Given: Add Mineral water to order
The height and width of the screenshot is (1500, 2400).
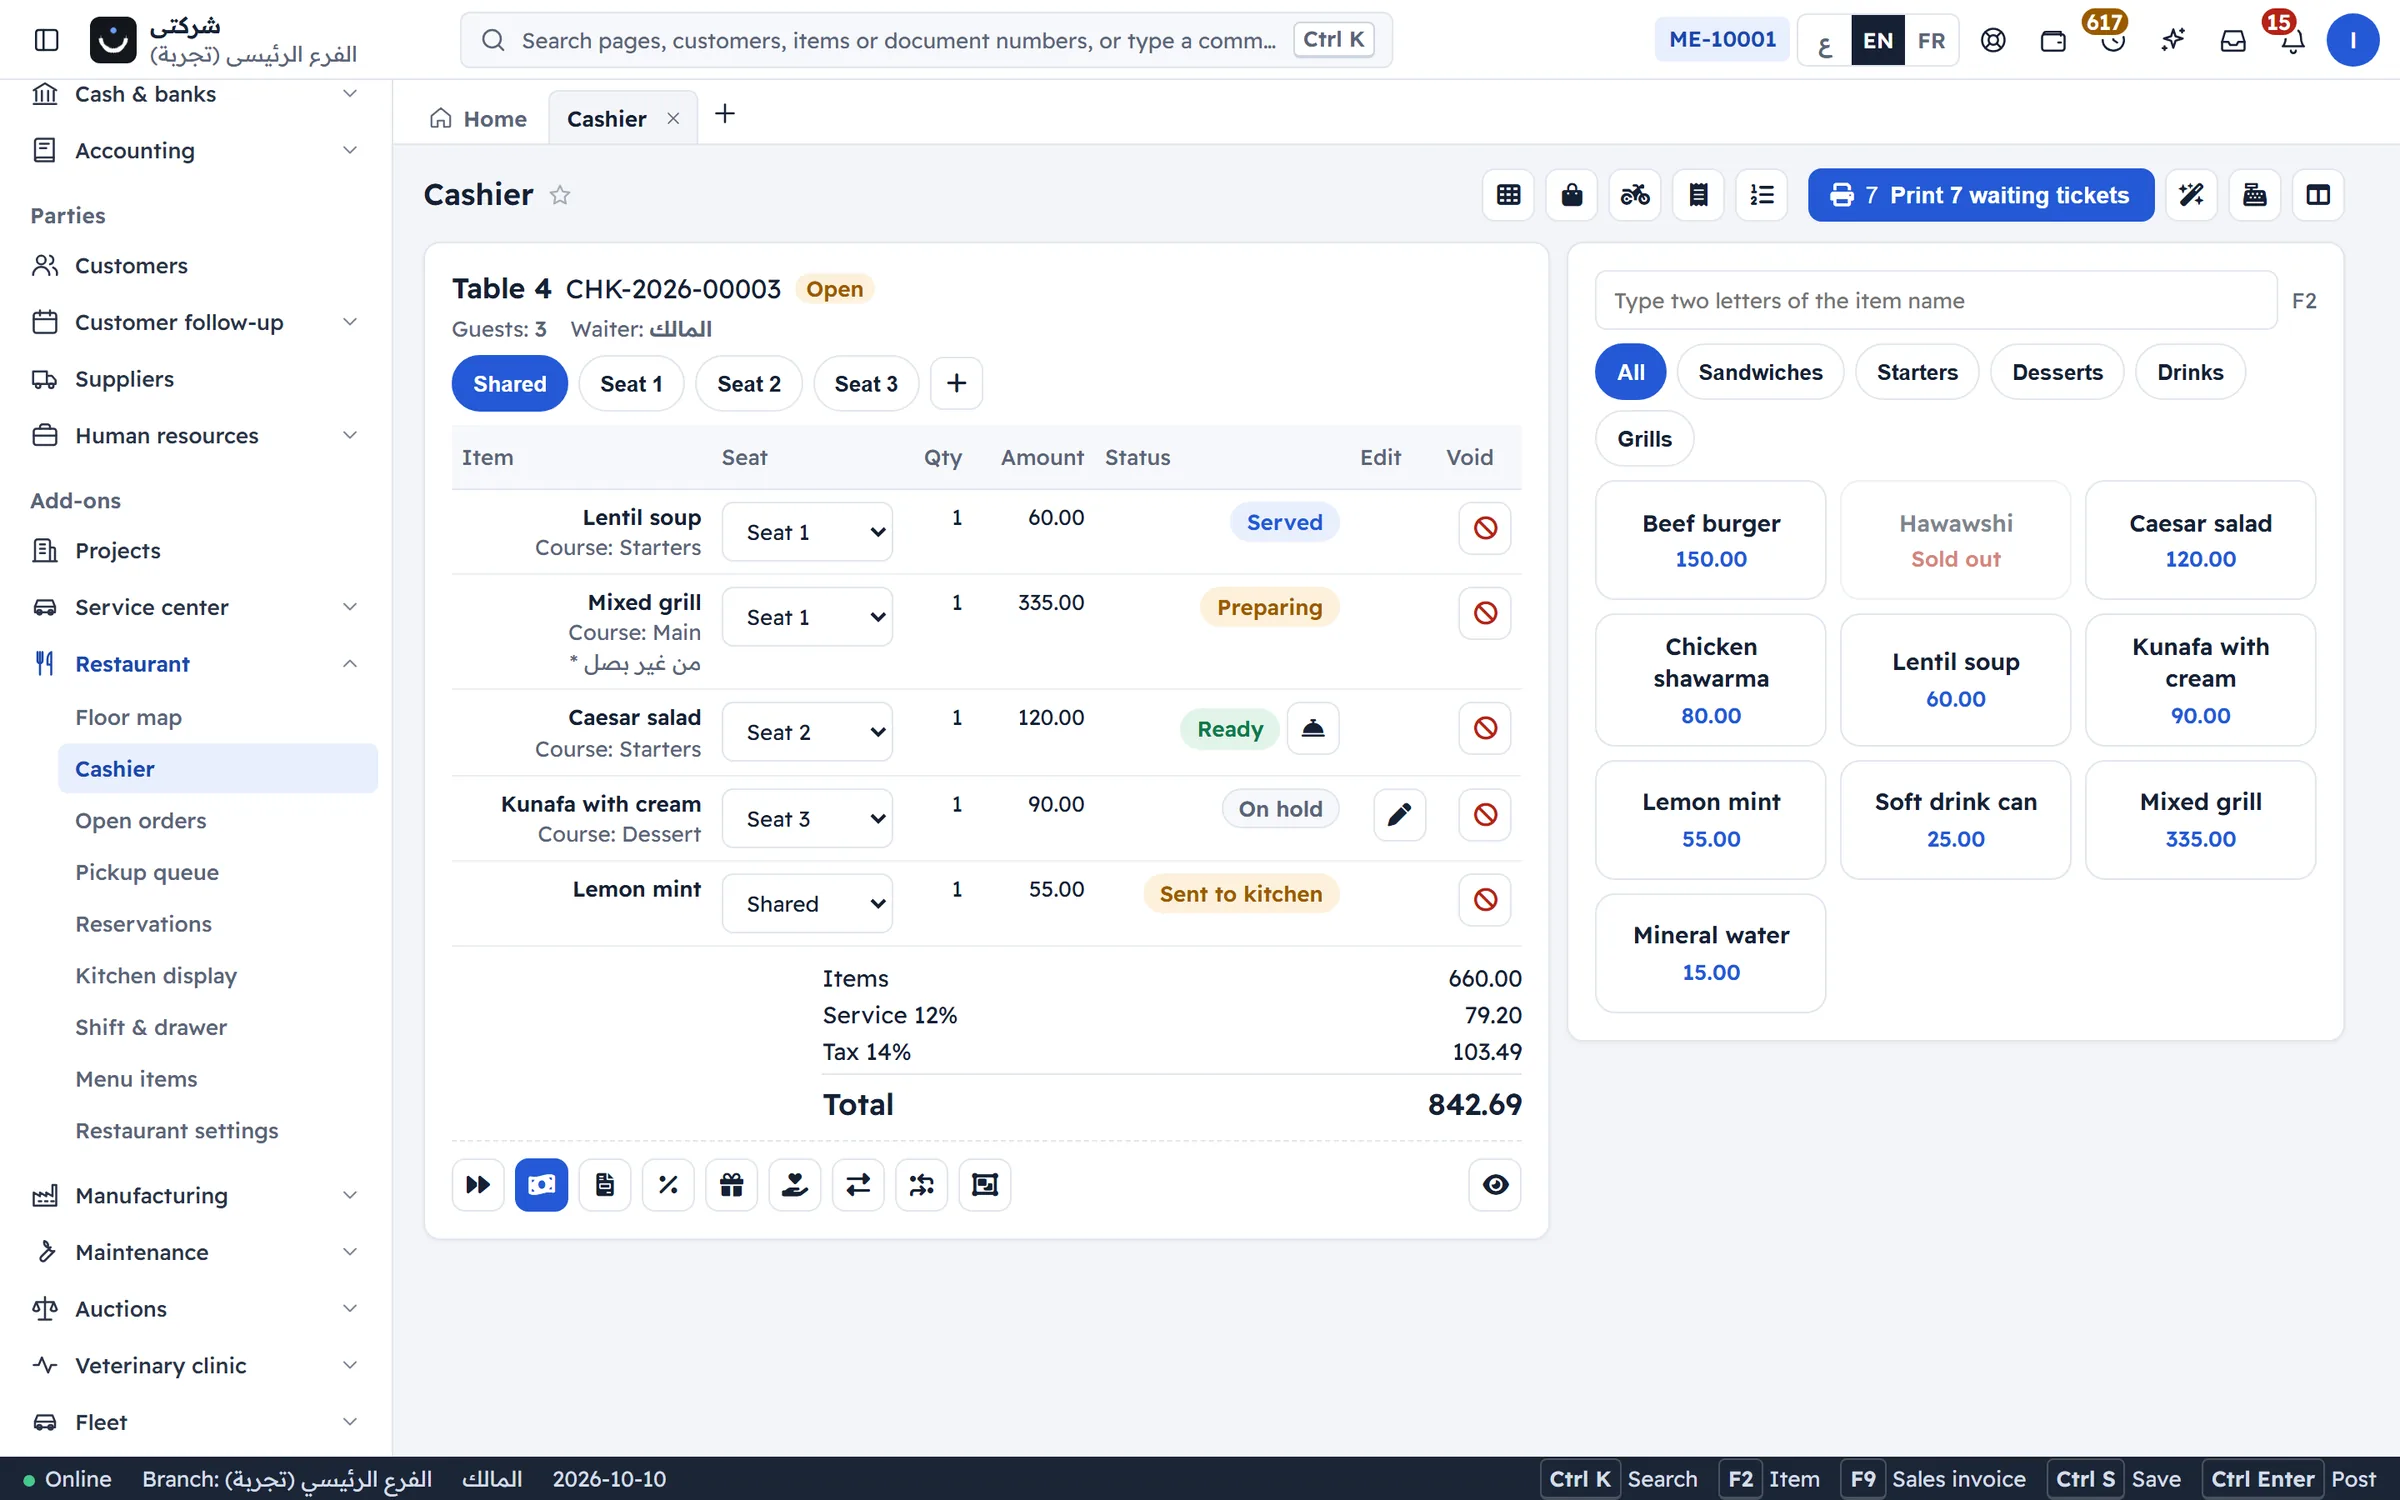Looking at the screenshot, I should pyautogui.click(x=1710, y=953).
